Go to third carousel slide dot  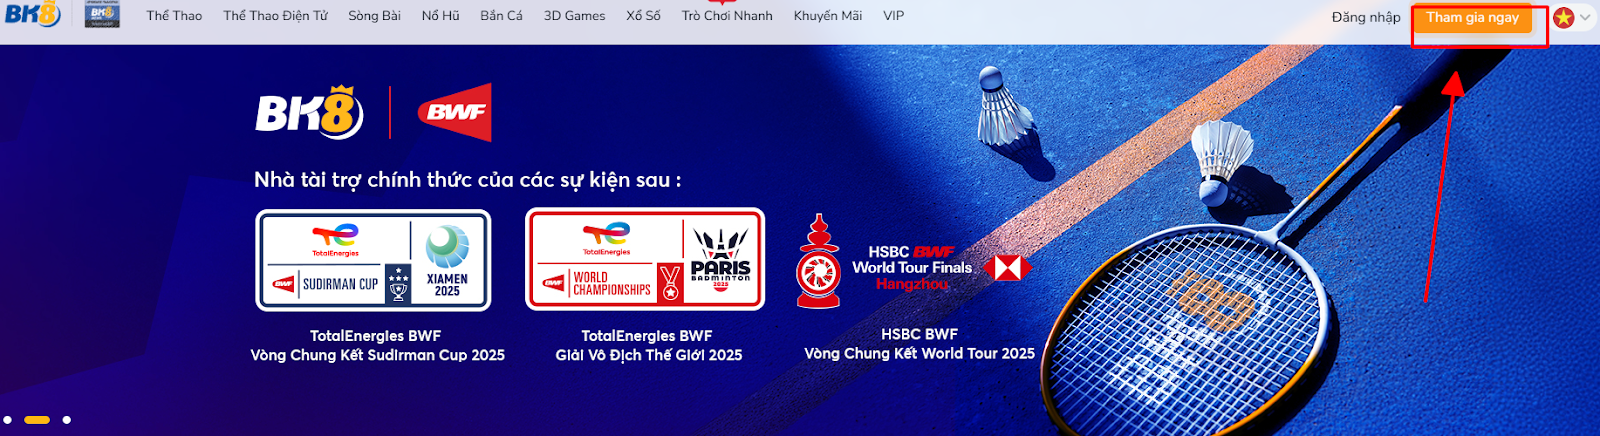67,420
